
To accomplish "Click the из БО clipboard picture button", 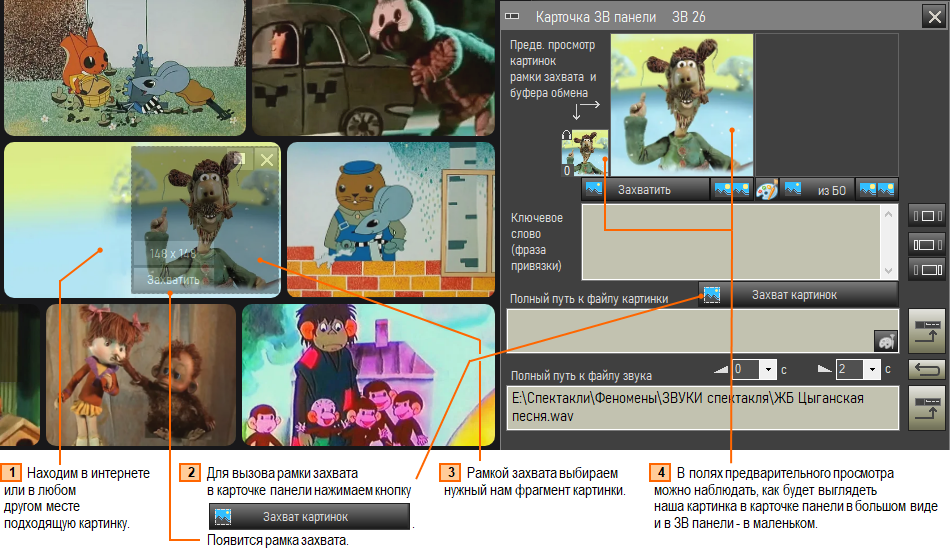I will click(817, 190).
